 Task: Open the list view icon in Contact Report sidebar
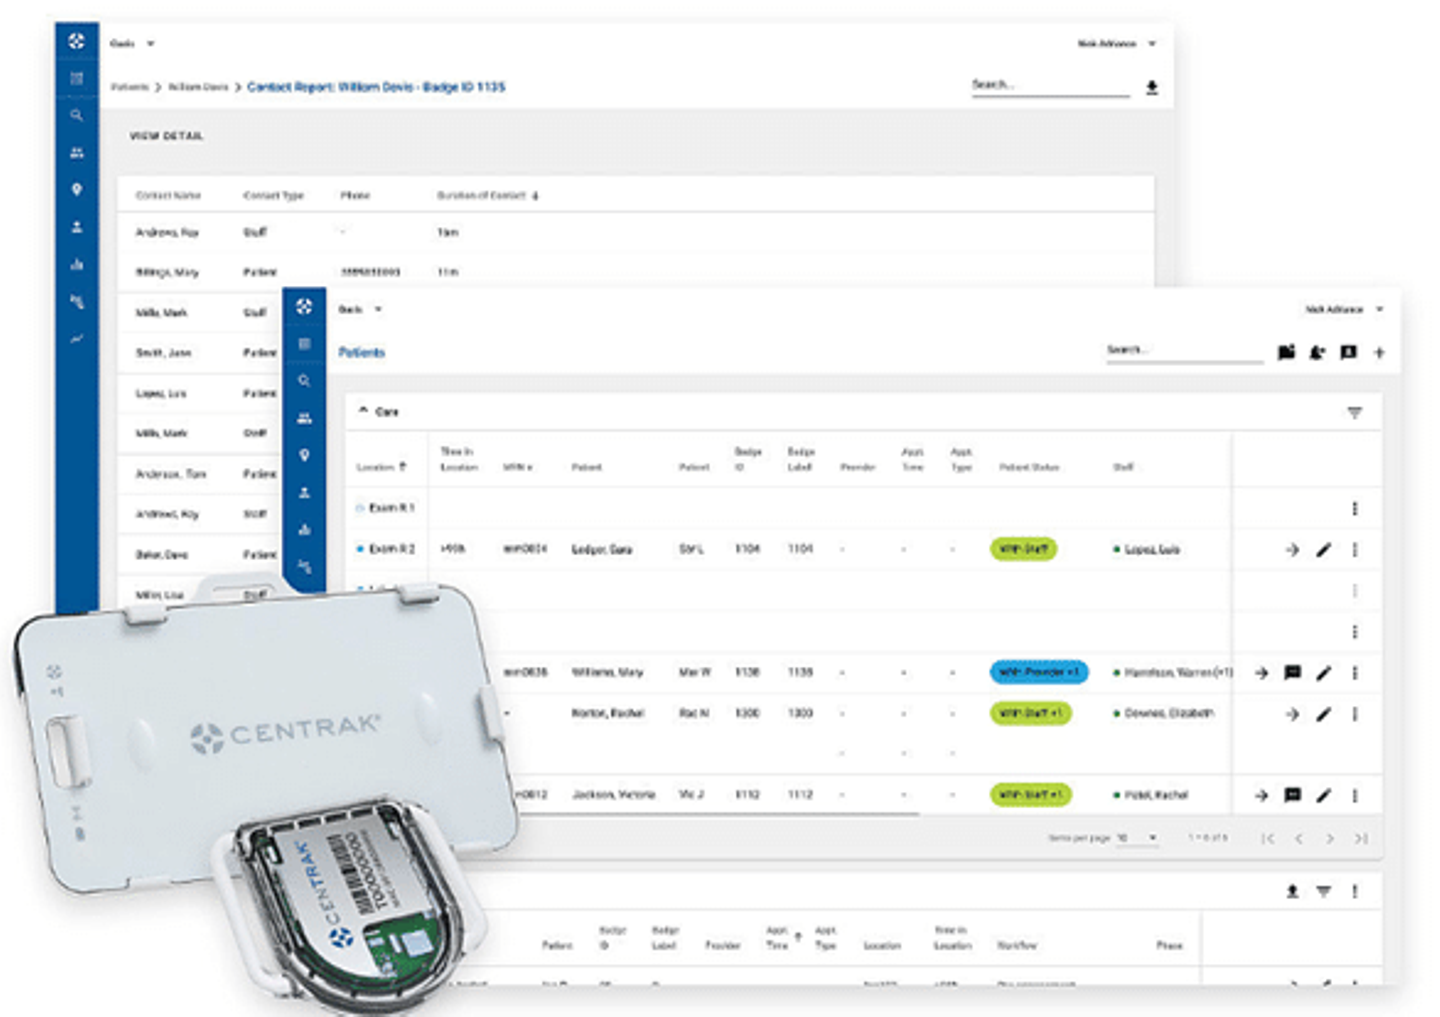[76, 78]
